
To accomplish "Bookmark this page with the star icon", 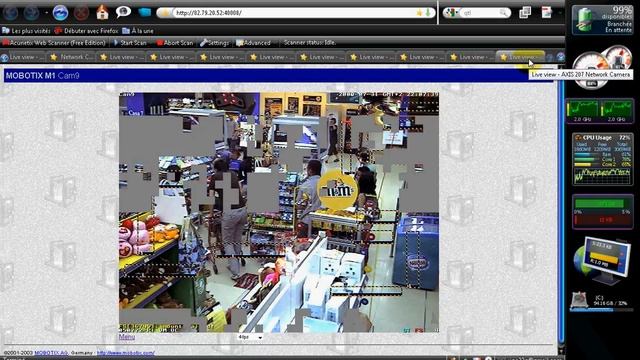I will pos(419,13).
